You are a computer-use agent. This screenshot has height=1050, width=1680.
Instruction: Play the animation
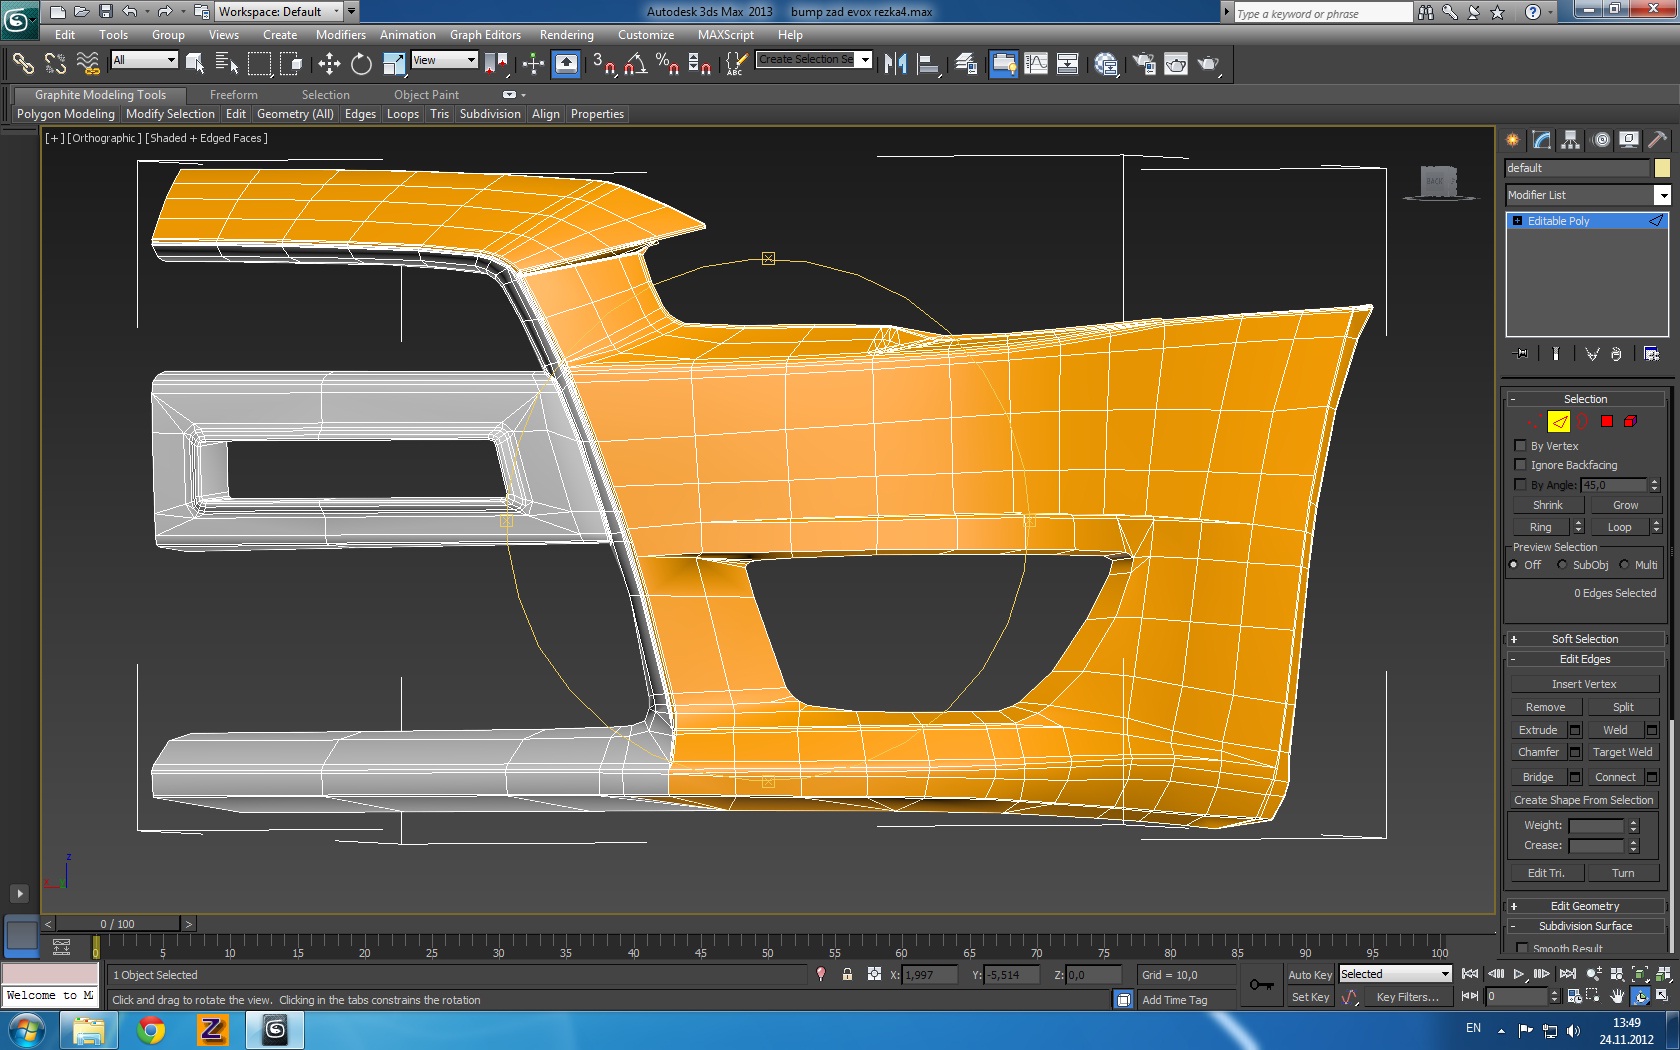[1518, 974]
